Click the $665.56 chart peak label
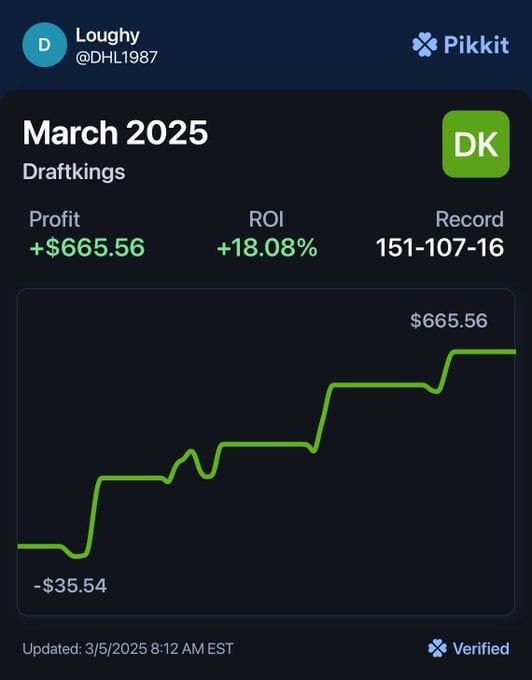This screenshot has height=680, width=532. coord(449,320)
